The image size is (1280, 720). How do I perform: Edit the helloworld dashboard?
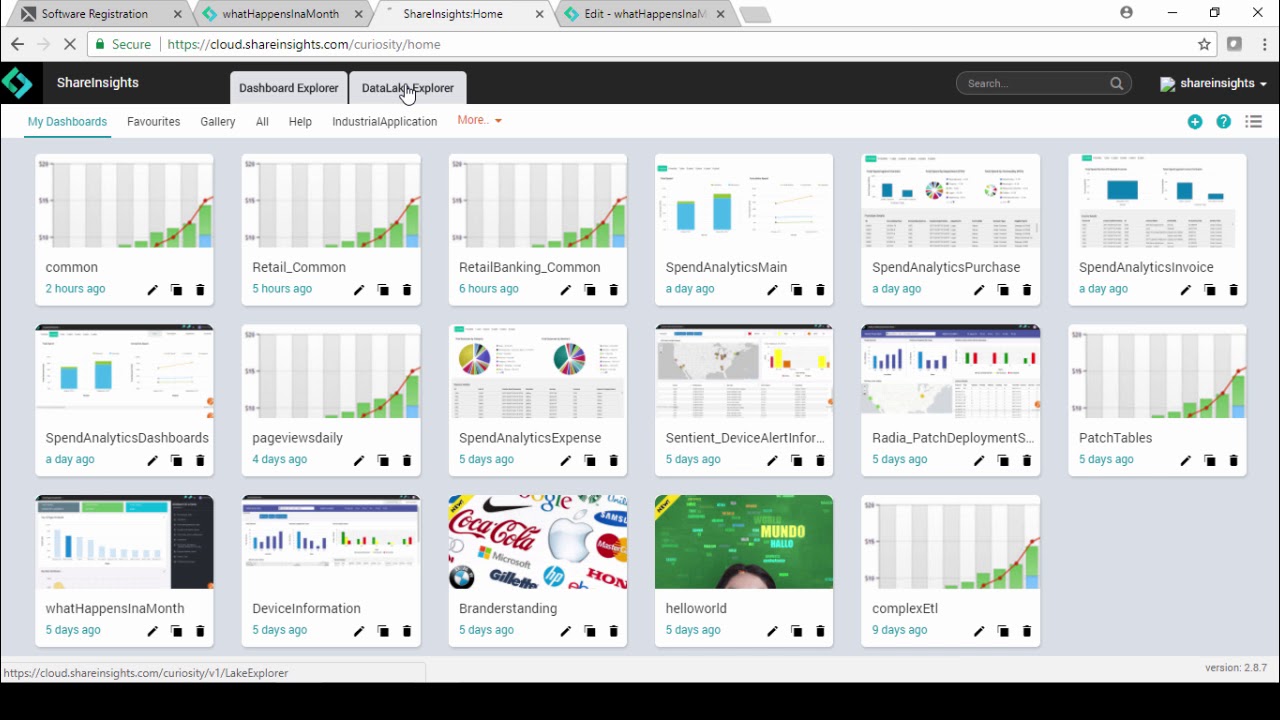(x=772, y=631)
